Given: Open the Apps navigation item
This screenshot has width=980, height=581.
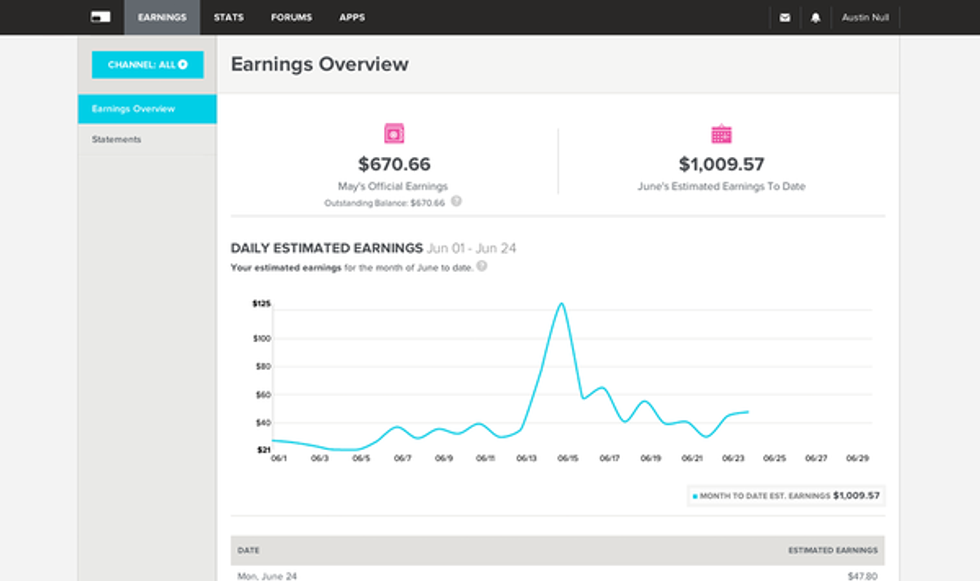Looking at the screenshot, I should coord(352,18).
